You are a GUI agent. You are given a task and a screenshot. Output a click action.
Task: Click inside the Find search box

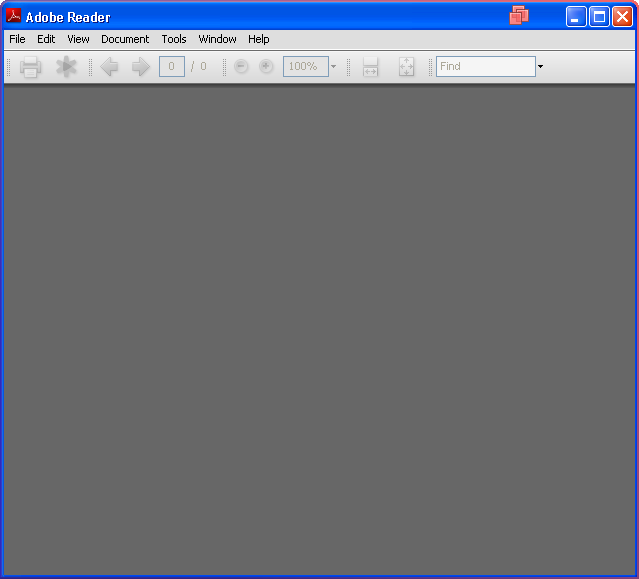point(486,66)
